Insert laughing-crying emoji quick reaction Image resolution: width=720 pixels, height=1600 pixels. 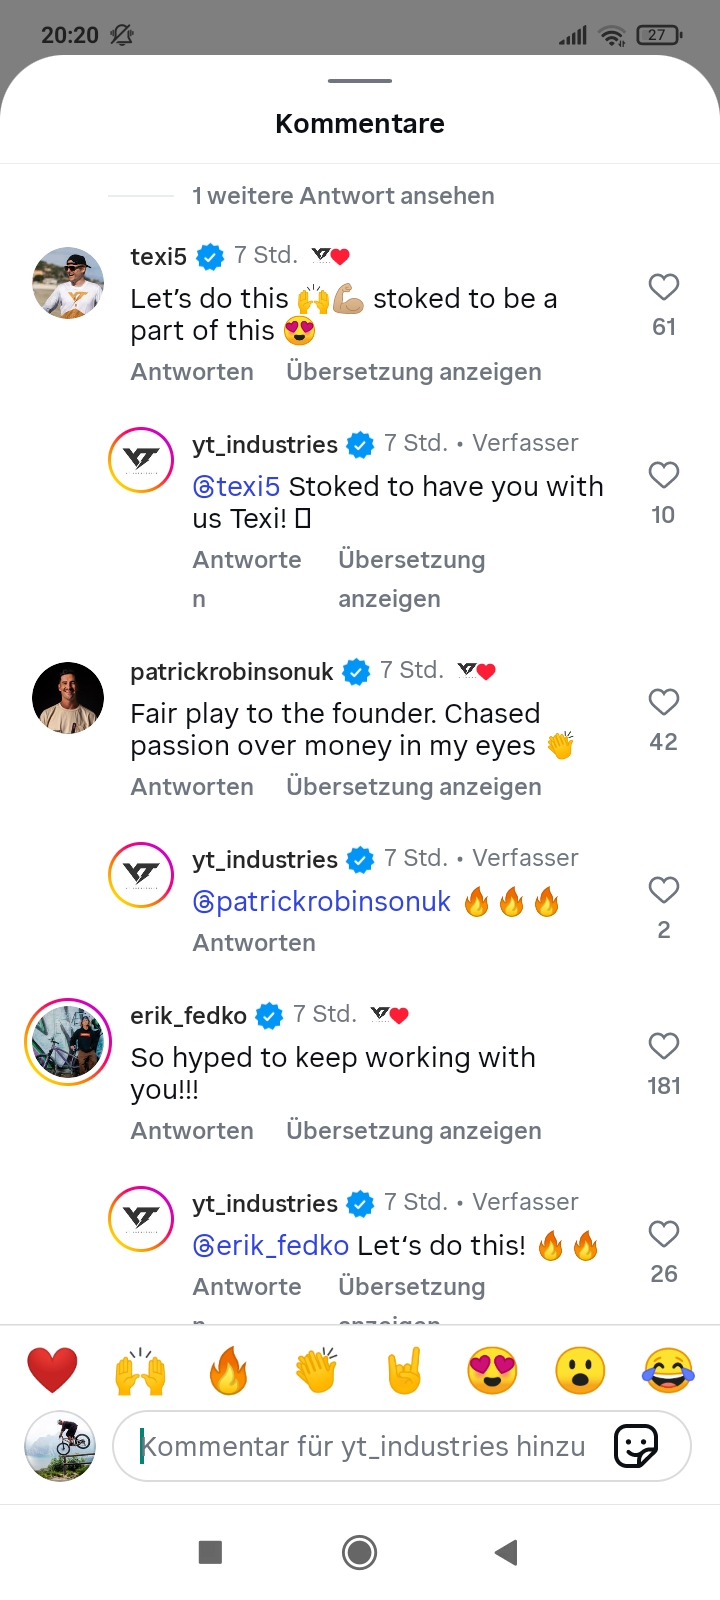point(668,1370)
